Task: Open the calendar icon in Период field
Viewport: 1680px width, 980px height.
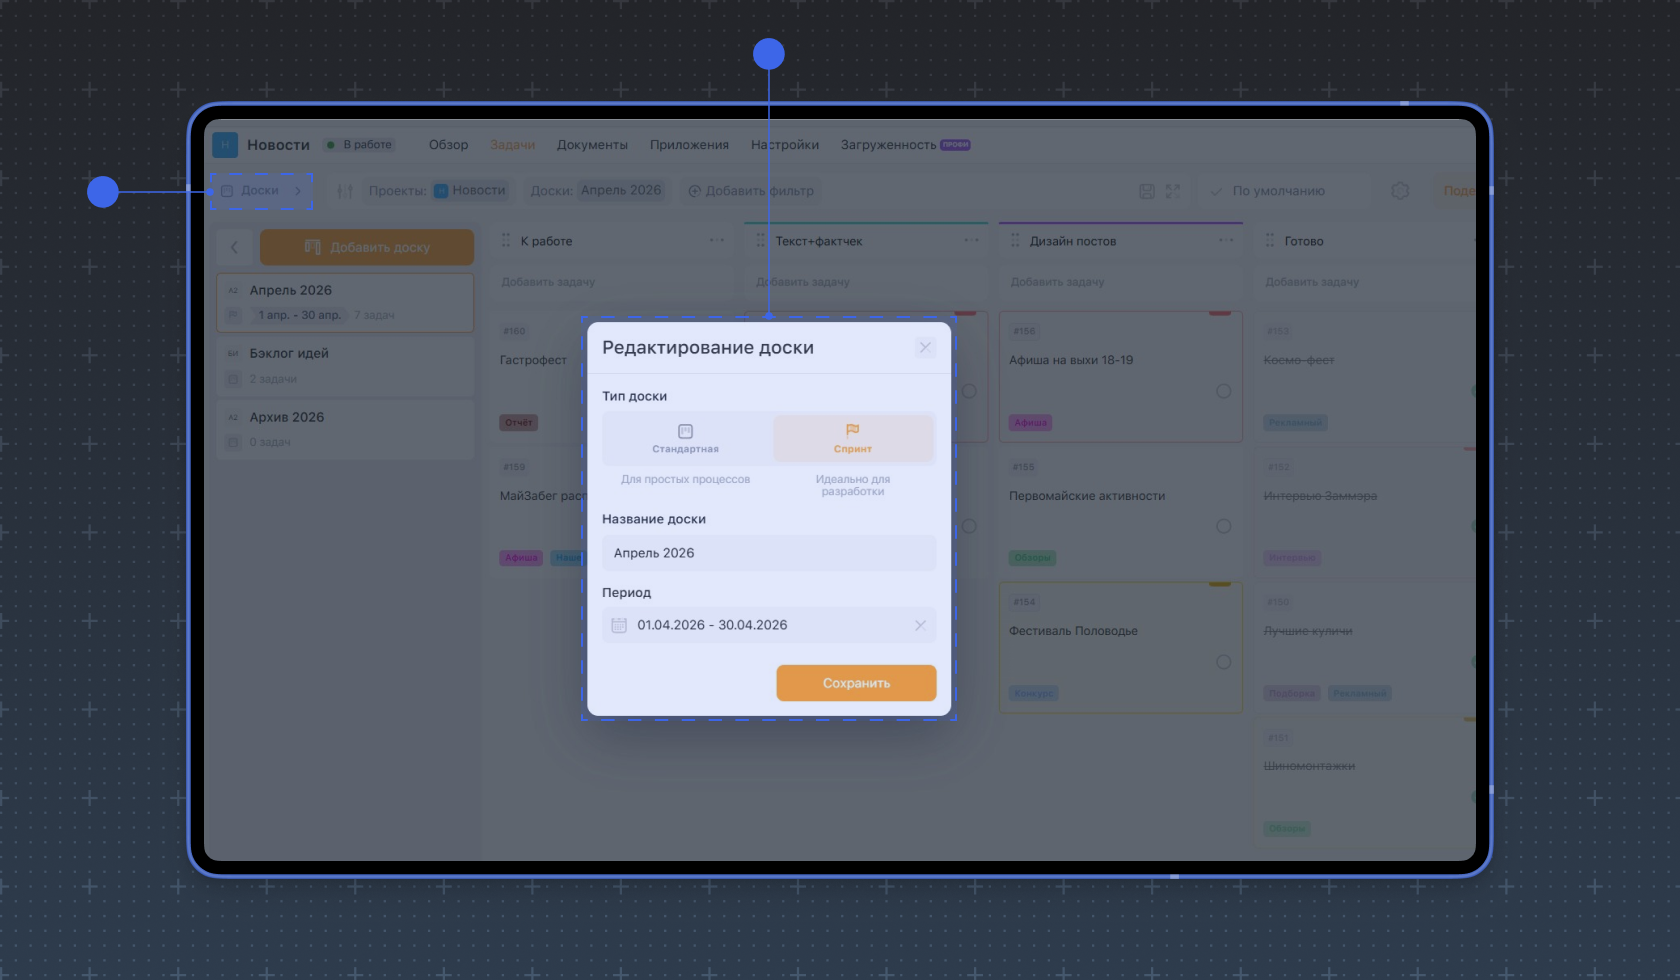Action: coord(619,625)
